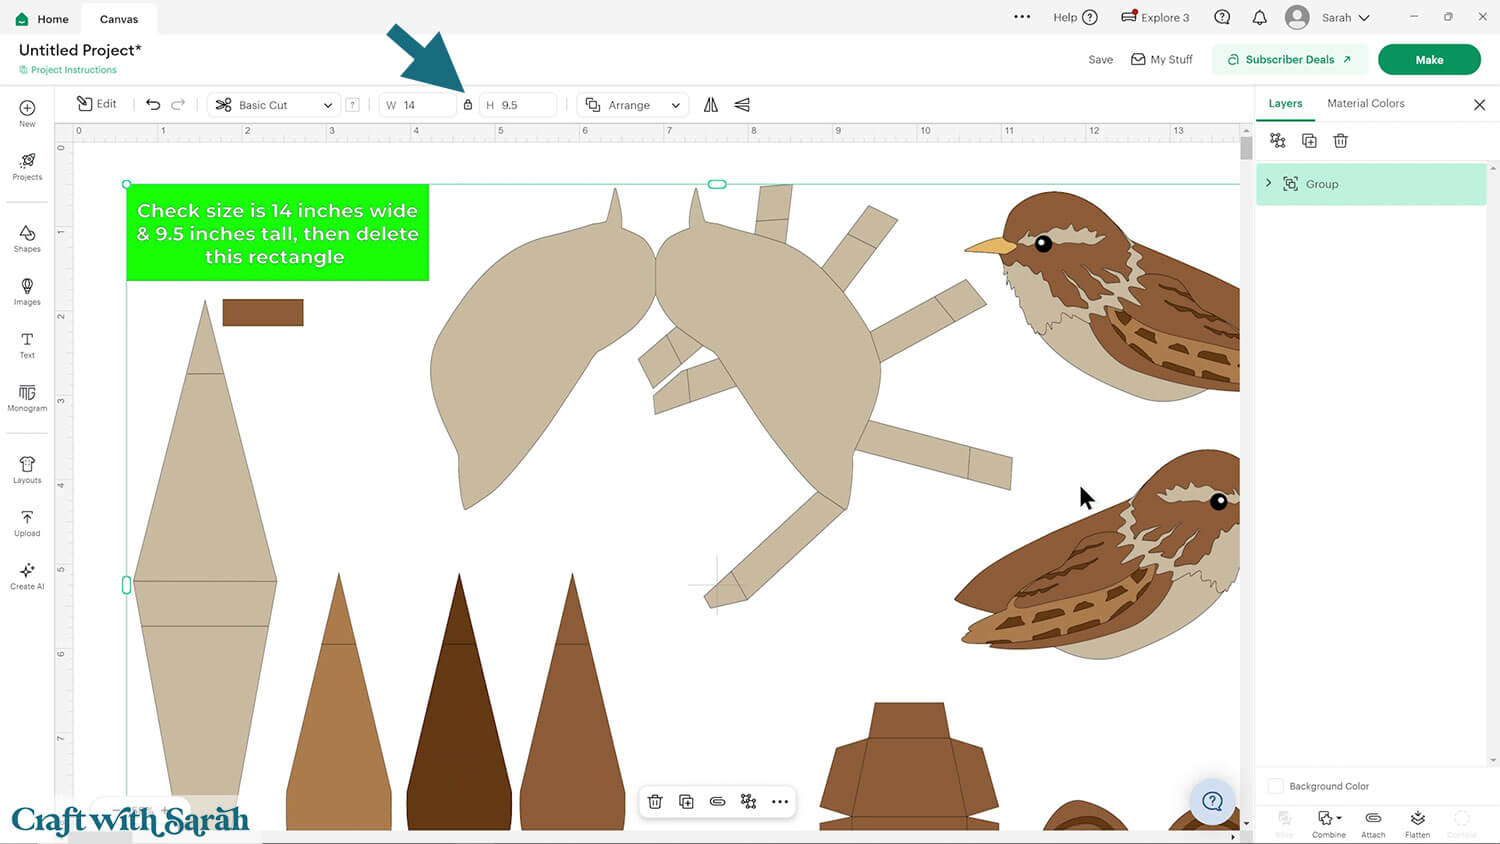1500x844 pixels.
Task: Ungroup selection from the floating toolbar
Action: point(748,801)
